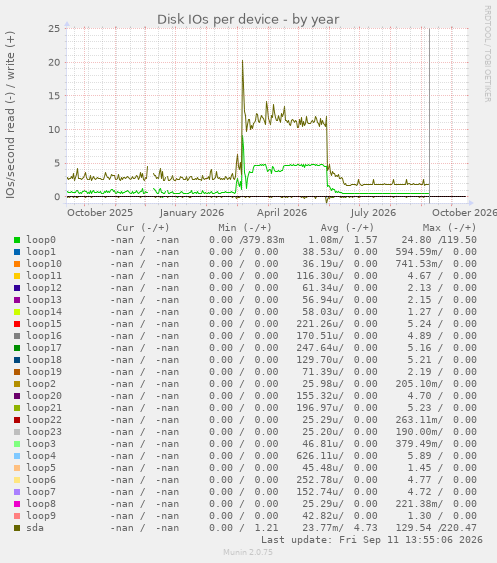Screen dimensions: 497x563
Task: Click the 'Munin 2.0.75' footer text
Action: [248, 553]
